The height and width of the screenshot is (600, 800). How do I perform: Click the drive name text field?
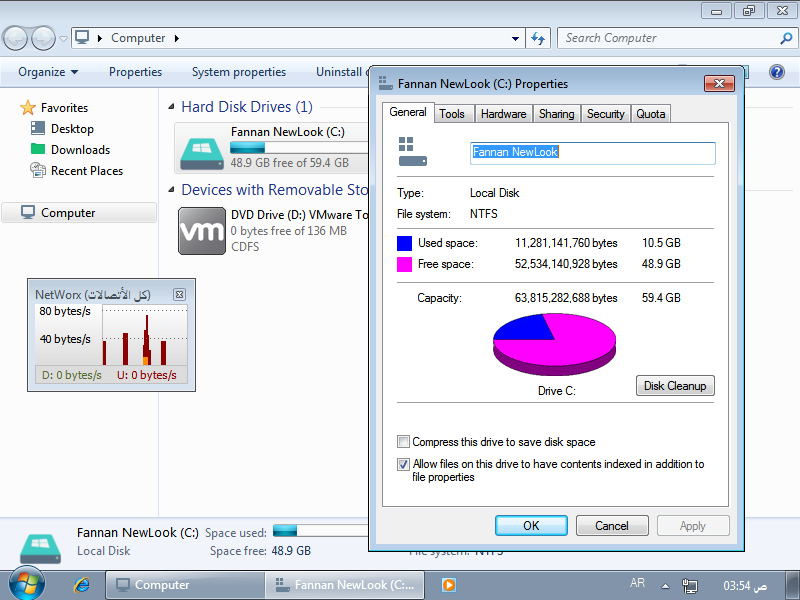tap(592, 153)
